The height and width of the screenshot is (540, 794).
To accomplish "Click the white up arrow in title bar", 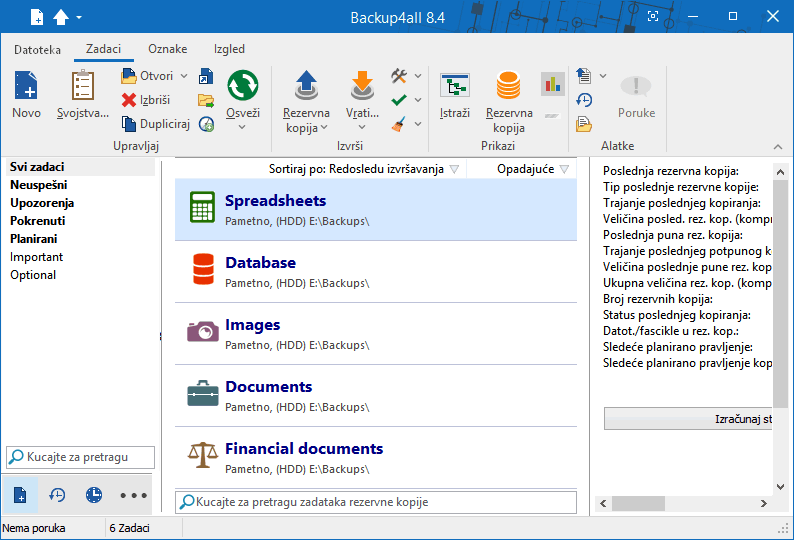I will pos(61,17).
